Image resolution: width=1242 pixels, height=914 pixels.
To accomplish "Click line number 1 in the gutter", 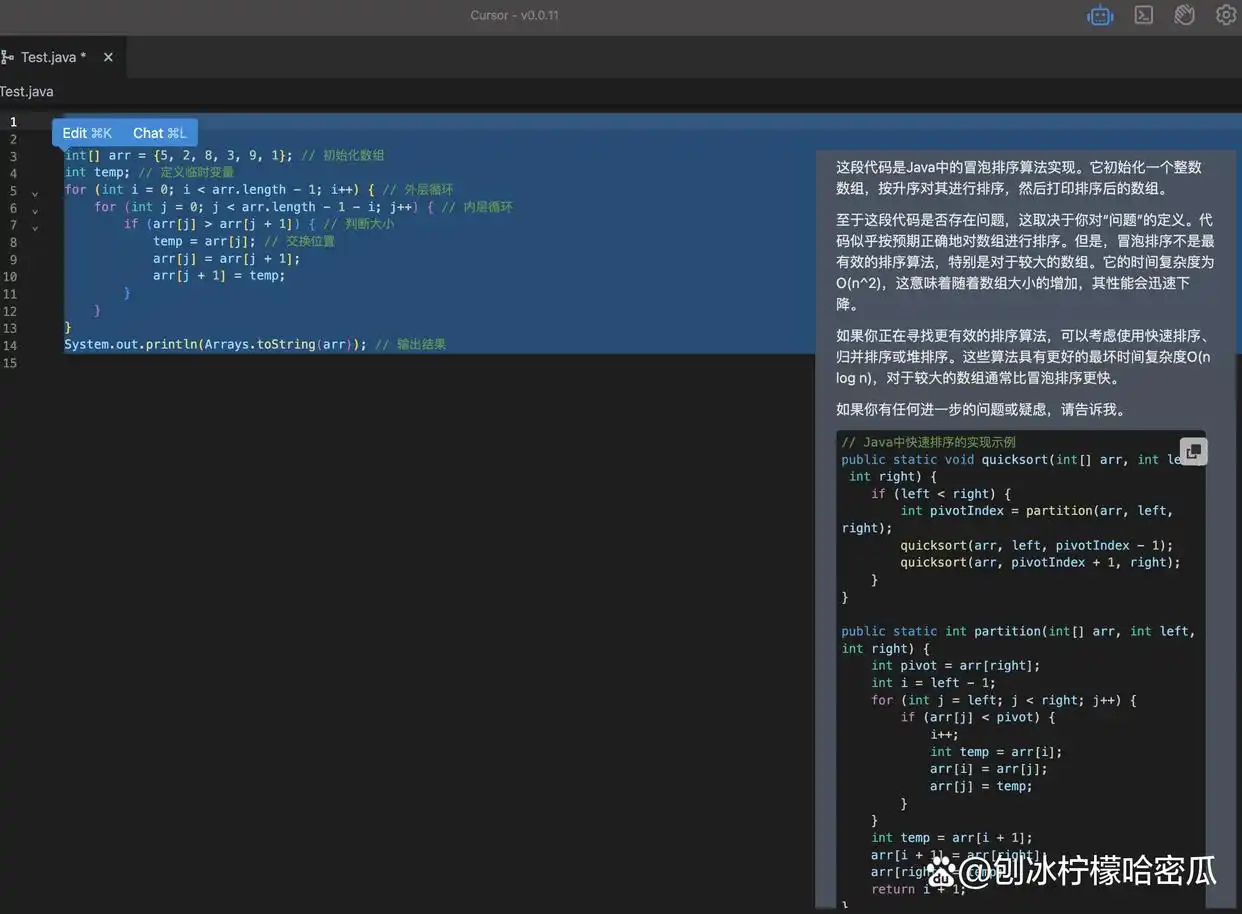I will (13, 122).
